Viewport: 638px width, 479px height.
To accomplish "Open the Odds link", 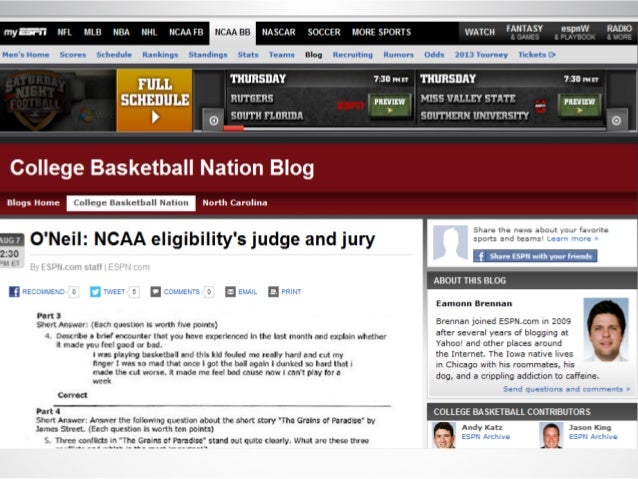I will pyautogui.click(x=434, y=55).
